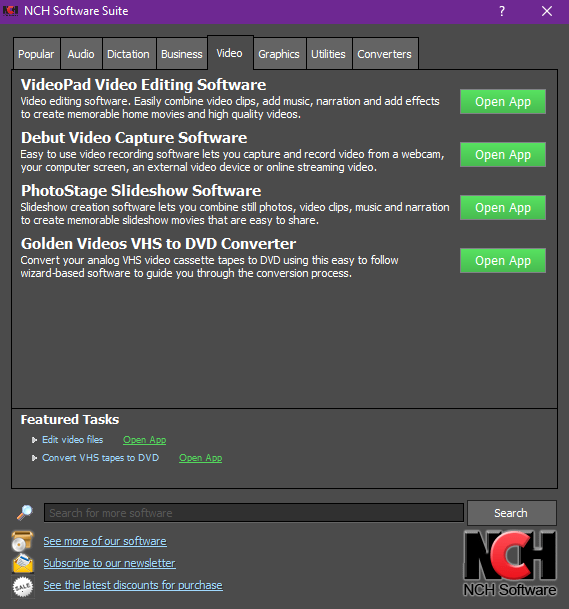Click Open App link for Convert VHS tapes
This screenshot has width=569, height=609.
coord(200,458)
